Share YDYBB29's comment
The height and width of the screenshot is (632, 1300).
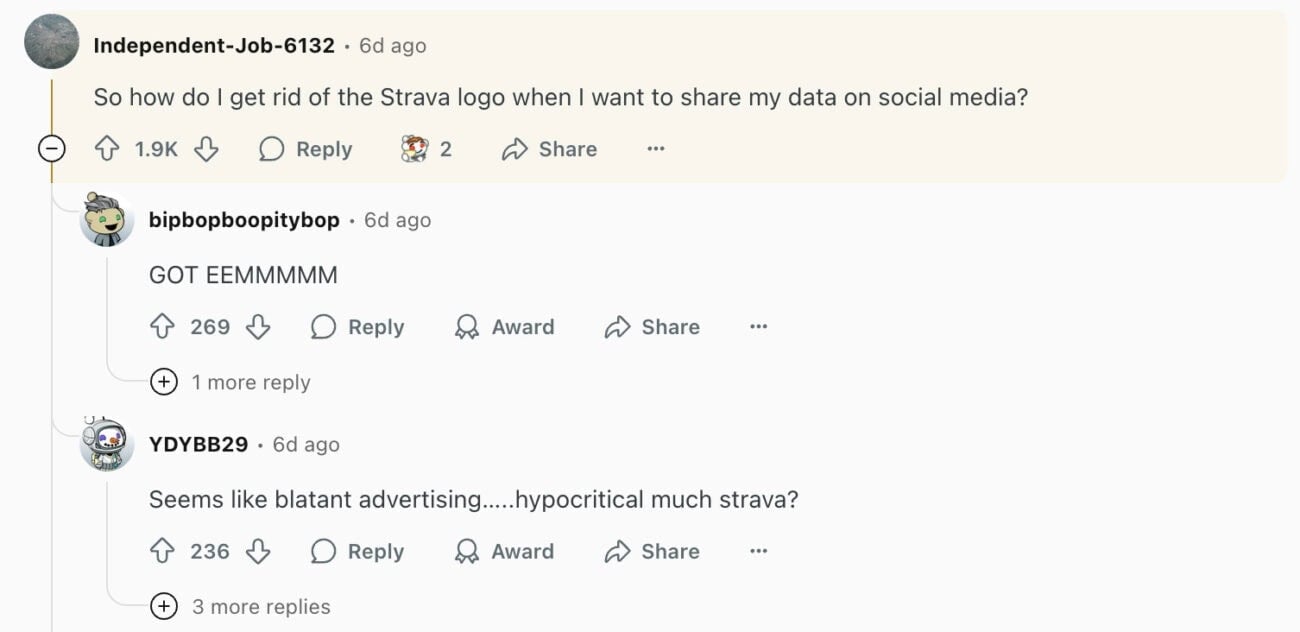(650, 551)
